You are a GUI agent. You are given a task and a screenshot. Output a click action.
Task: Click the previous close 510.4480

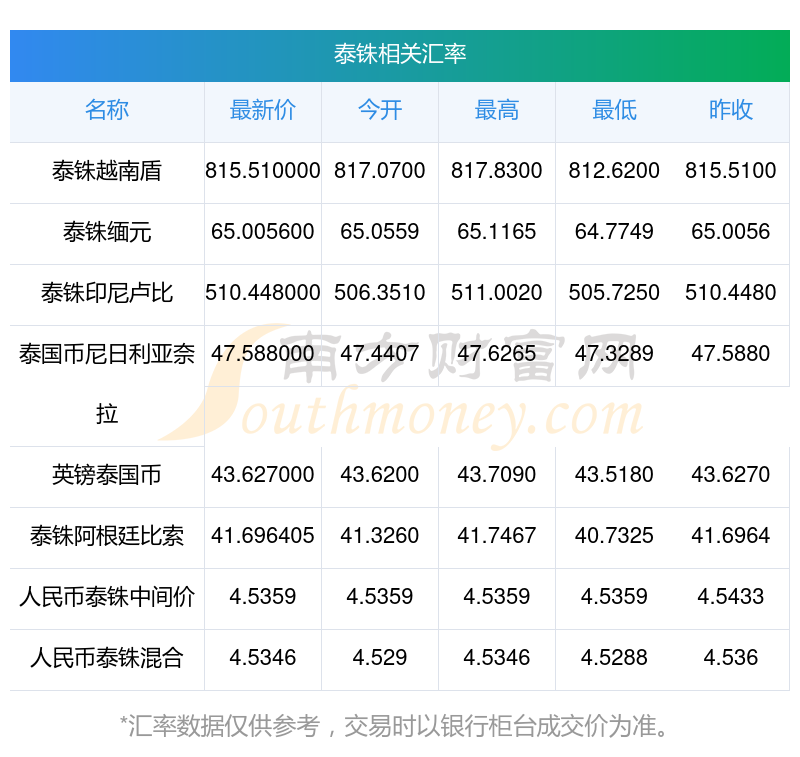point(731,293)
